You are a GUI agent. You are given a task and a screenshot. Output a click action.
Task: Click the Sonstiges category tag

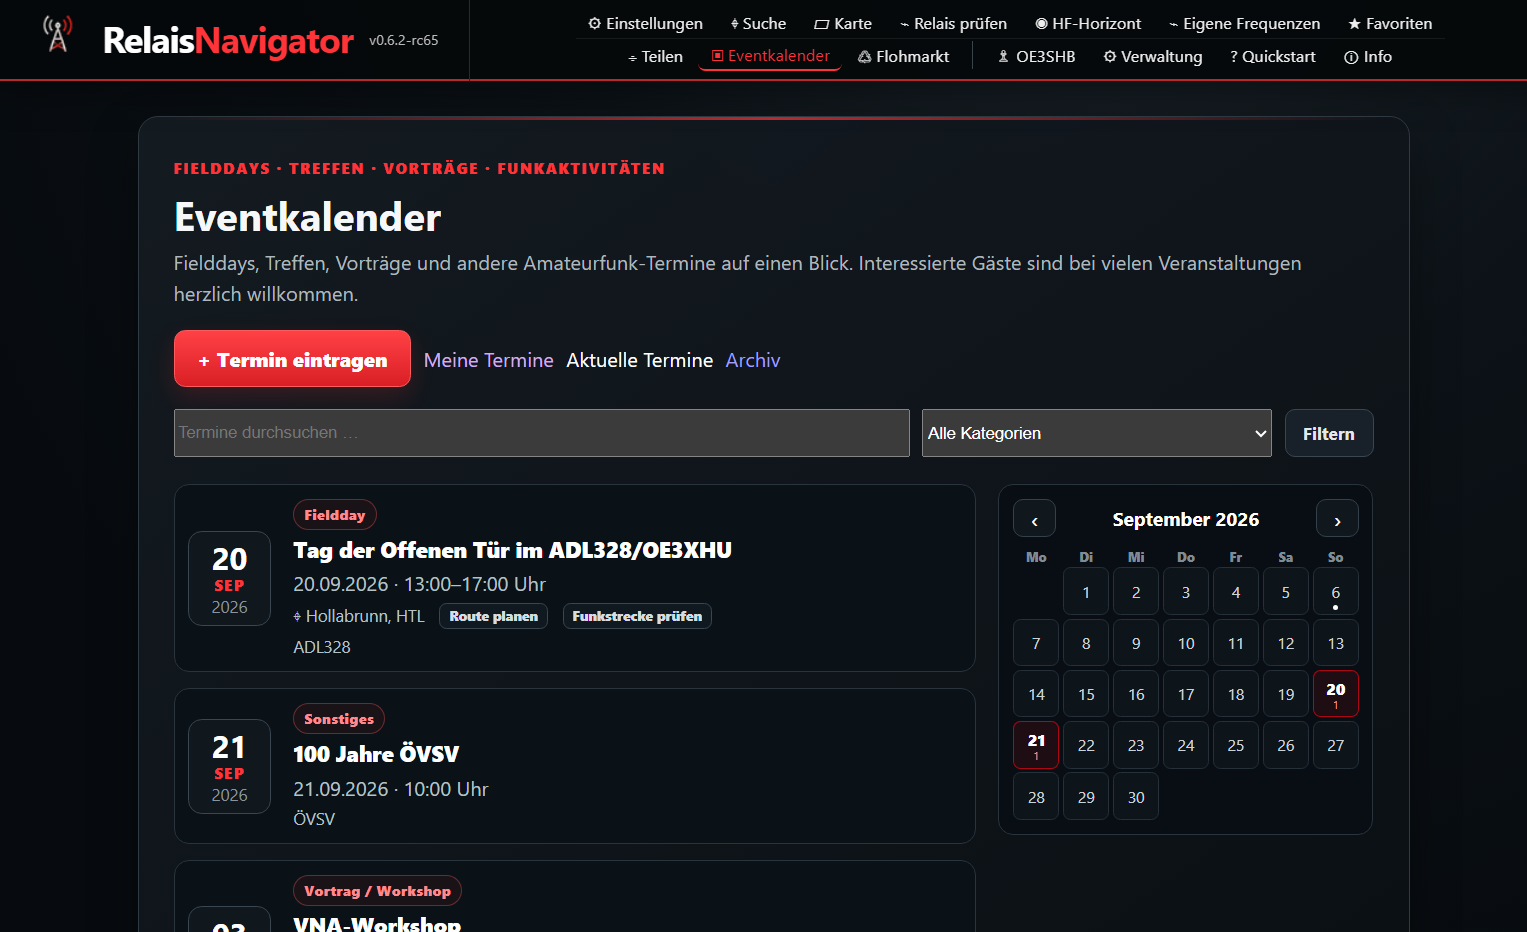[339, 719]
